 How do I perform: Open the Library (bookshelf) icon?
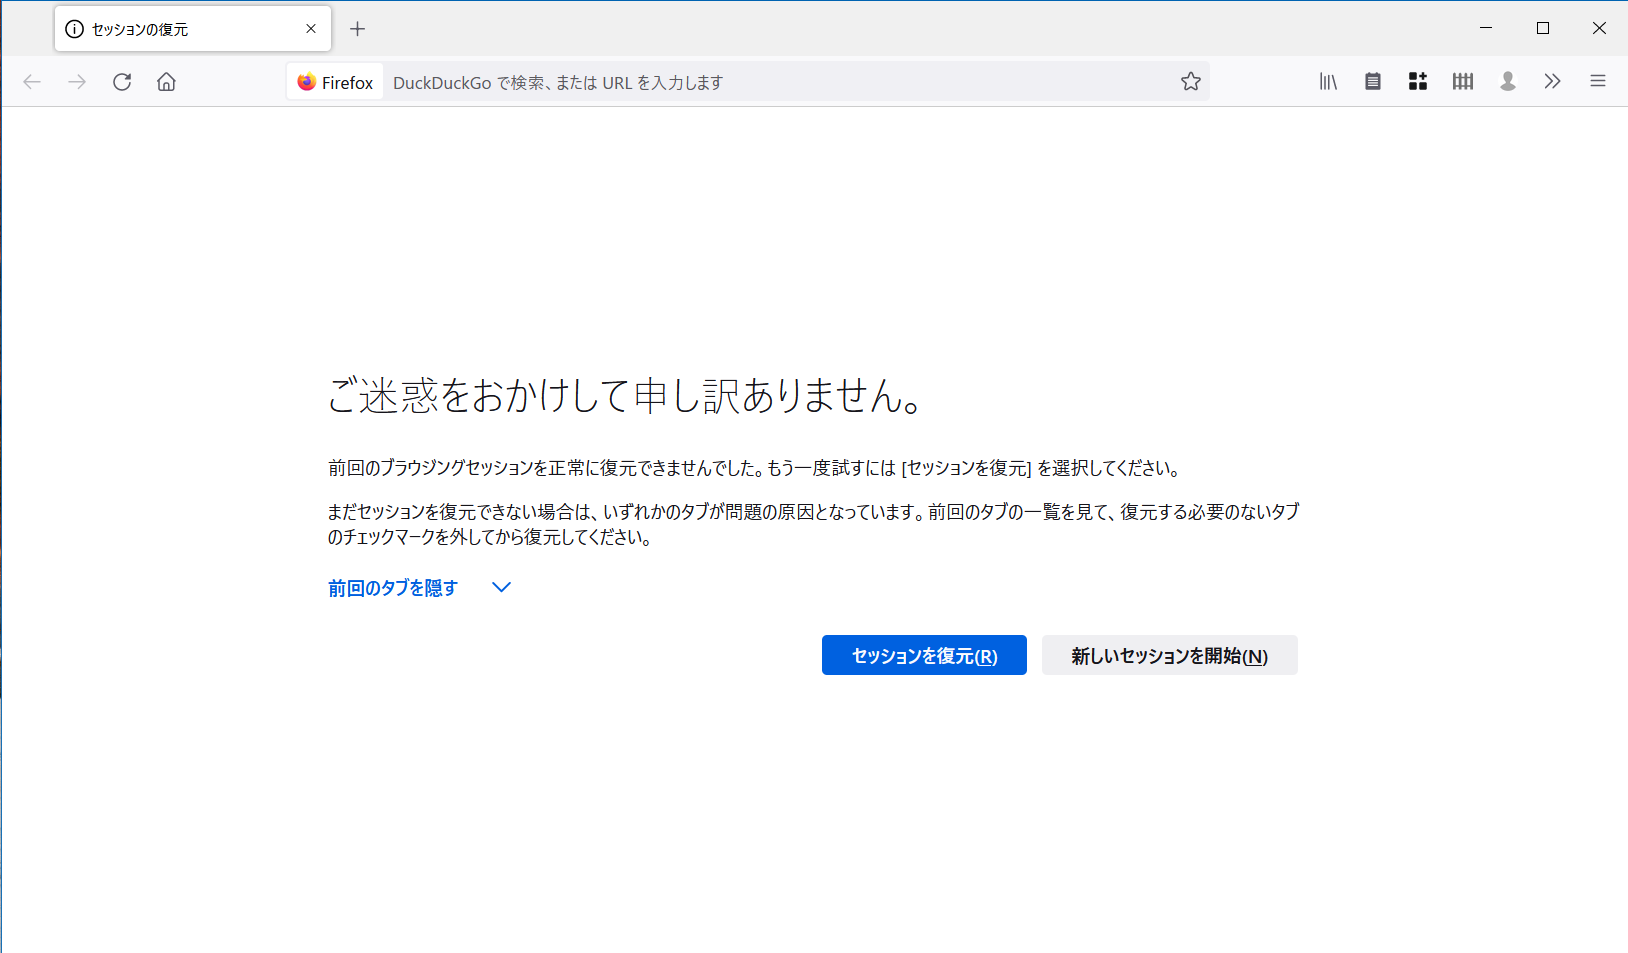(1328, 81)
